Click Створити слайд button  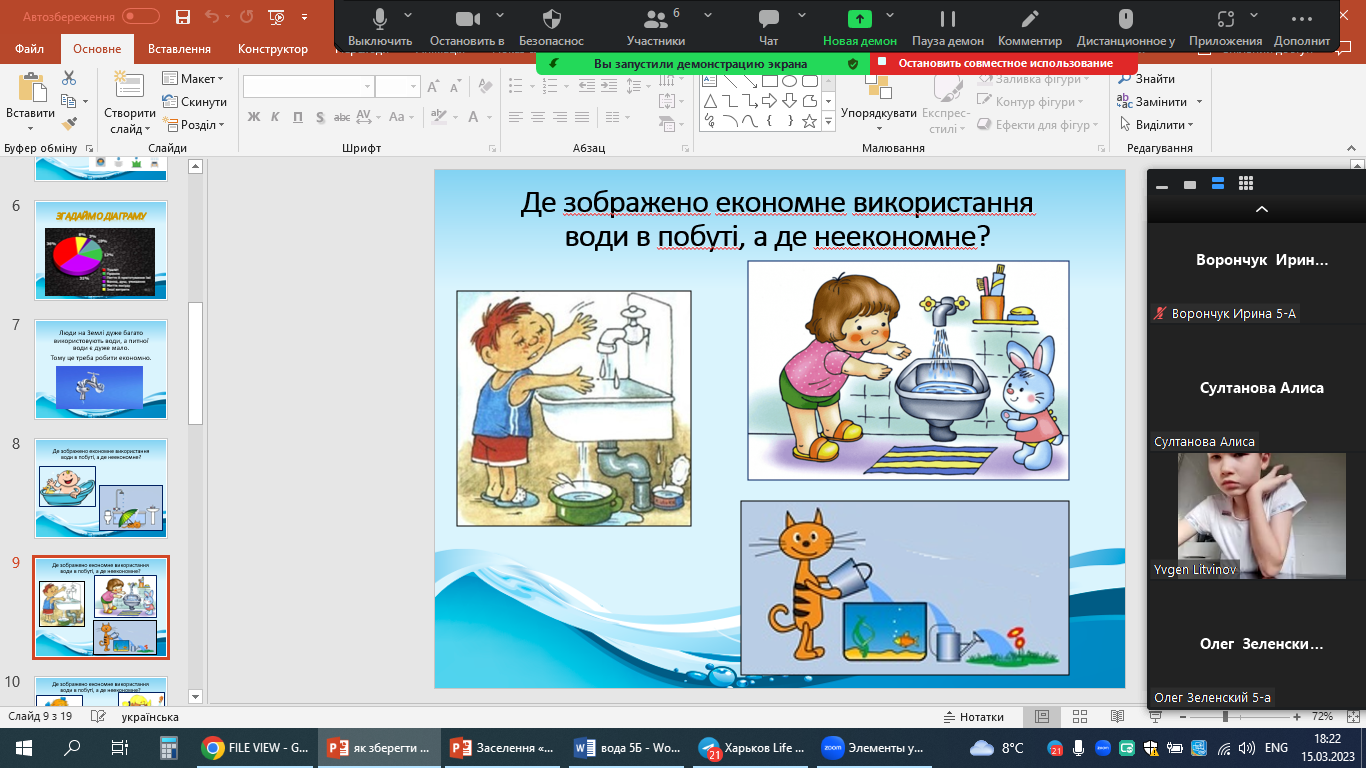pyautogui.click(x=130, y=102)
